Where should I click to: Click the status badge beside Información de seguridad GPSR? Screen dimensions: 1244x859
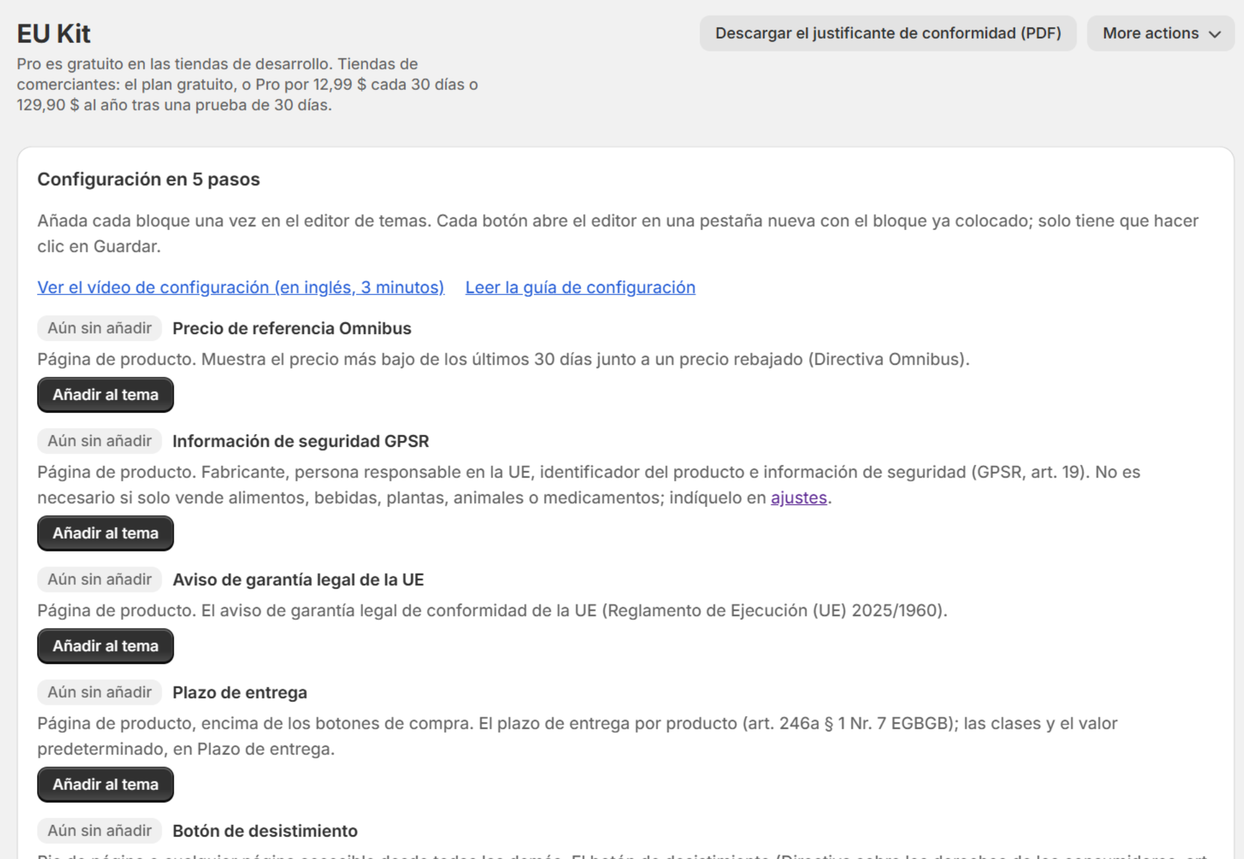tap(99, 441)
